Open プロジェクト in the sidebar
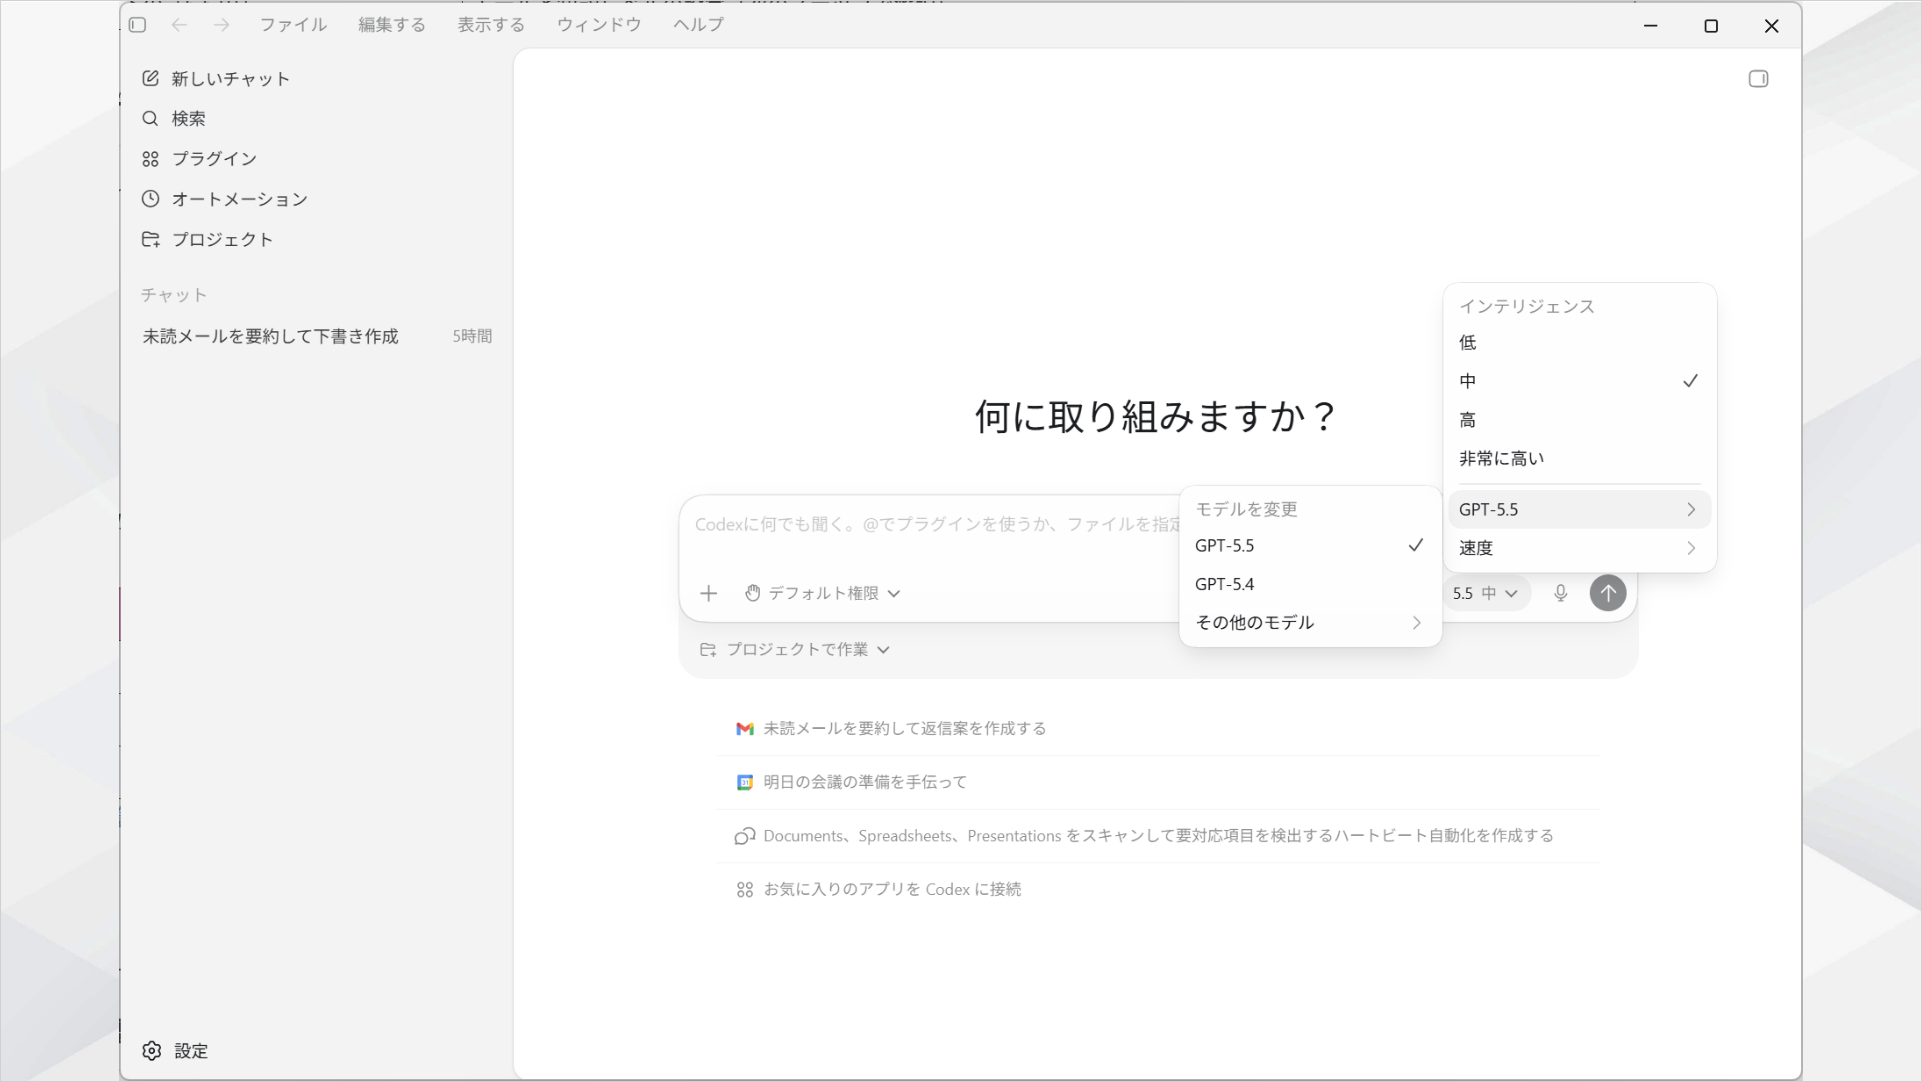Screen dimensions: 1922x1082 tap(317, 239)
